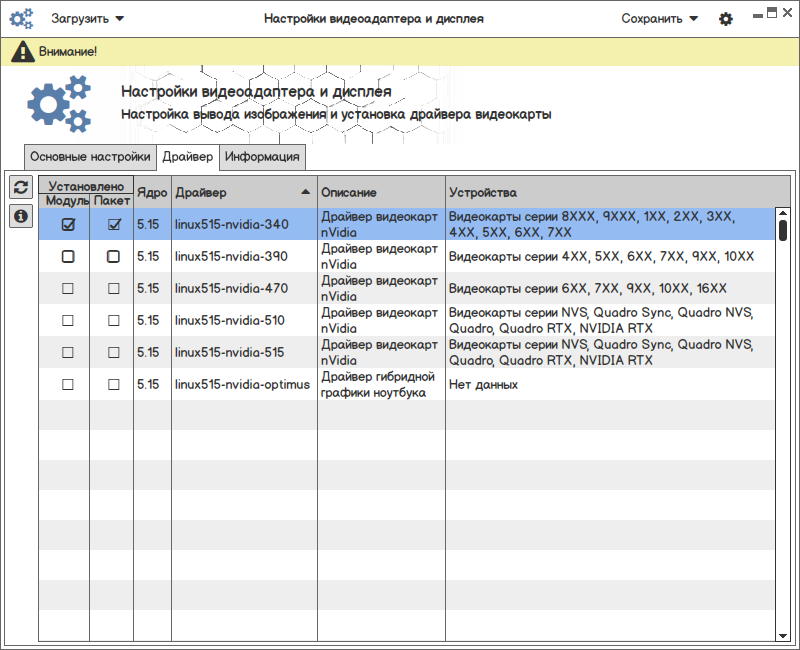Click the application gears icon top-left

click(21, 18)
